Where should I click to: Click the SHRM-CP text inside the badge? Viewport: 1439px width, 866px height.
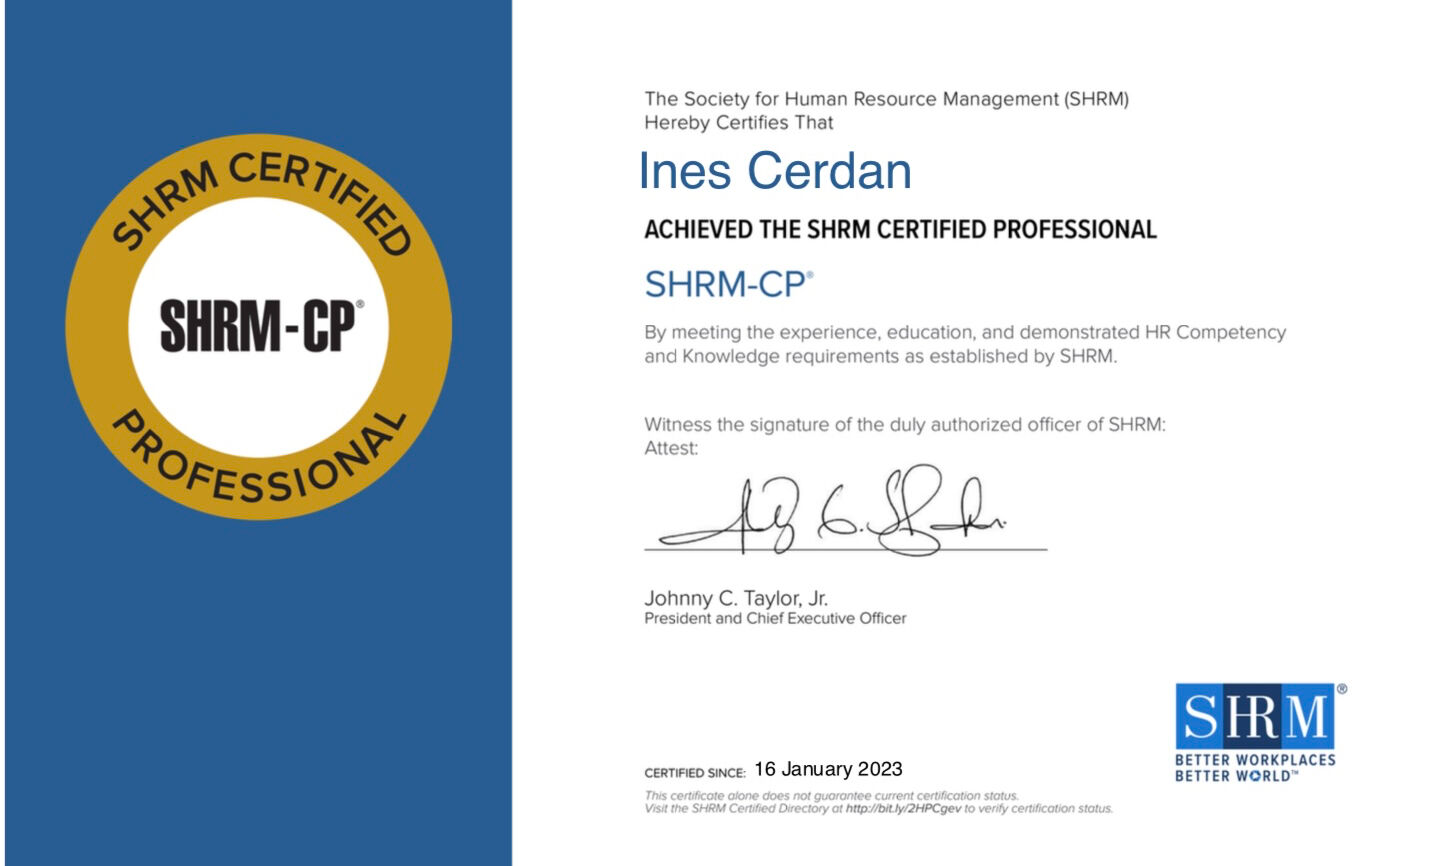[259, 327]
